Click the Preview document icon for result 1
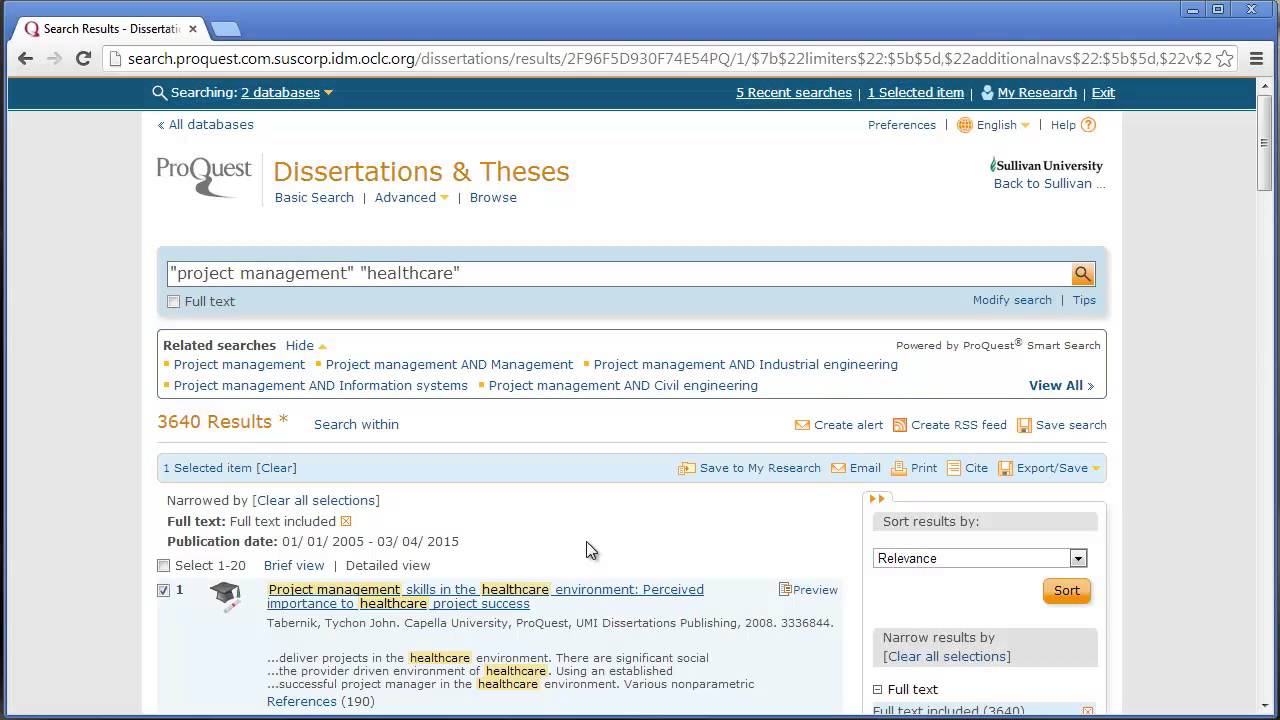1280x720 pixels. tap(785, 590)
